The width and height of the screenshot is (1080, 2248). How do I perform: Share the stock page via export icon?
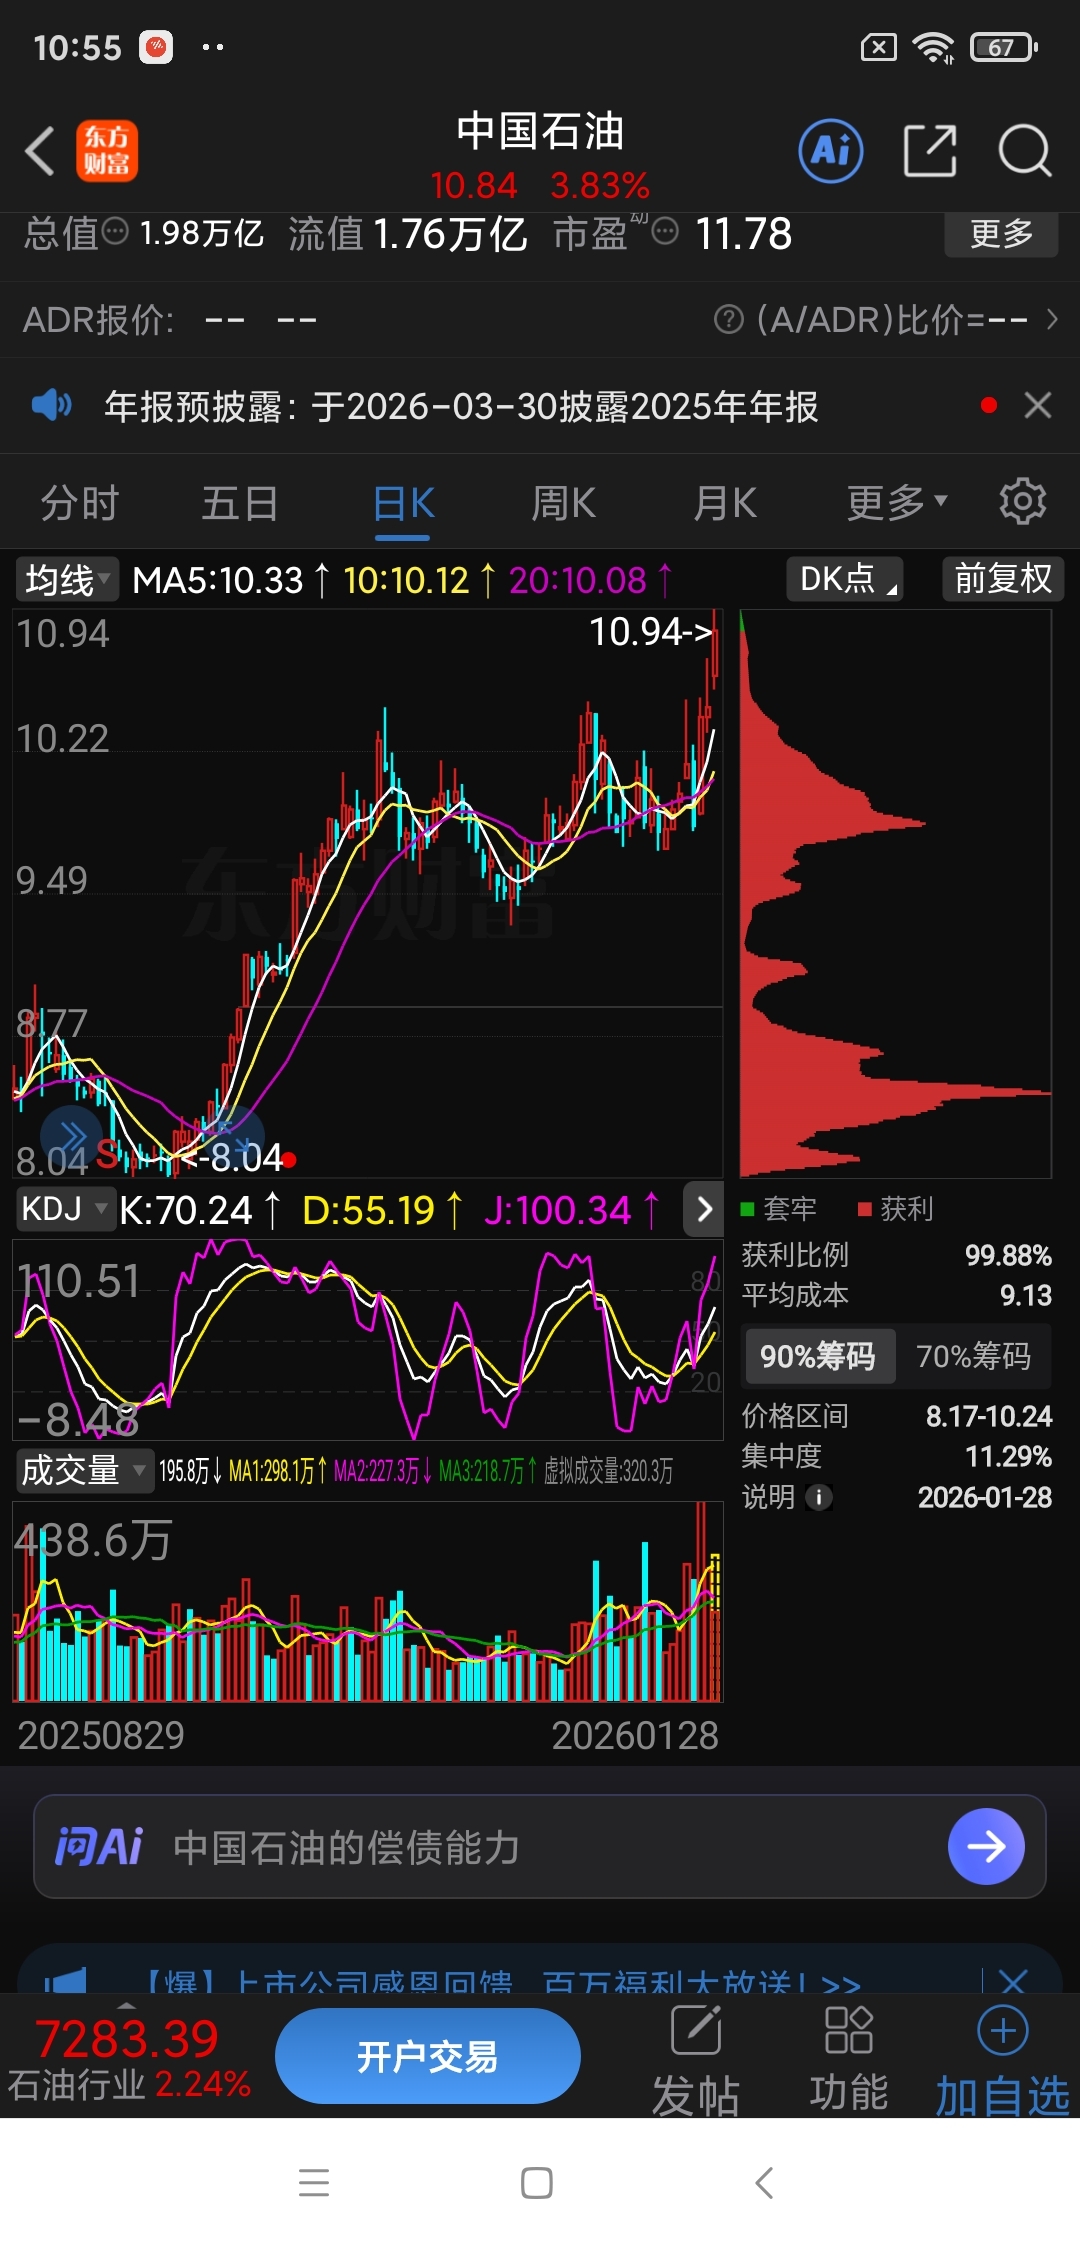click(x=930, y=151)
